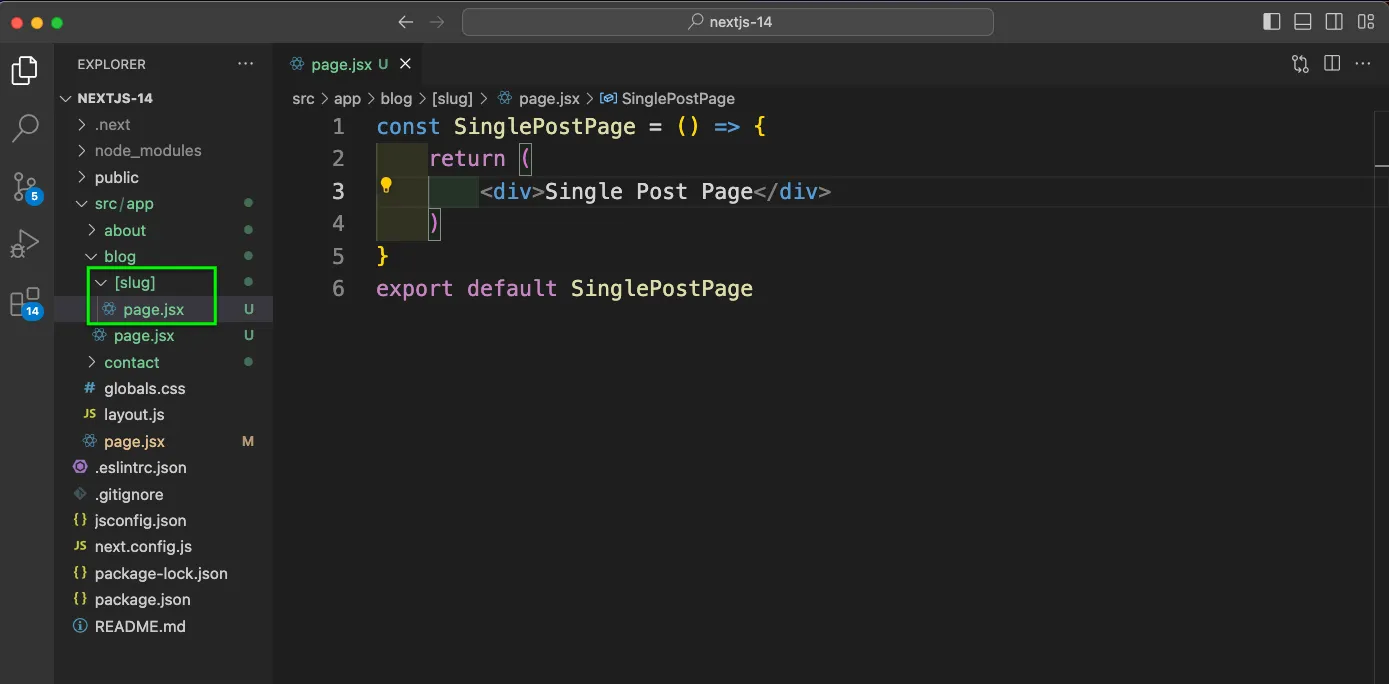Open the modified page.jsx marked M
Screen dimensions: 1389x684
[164, 441]
